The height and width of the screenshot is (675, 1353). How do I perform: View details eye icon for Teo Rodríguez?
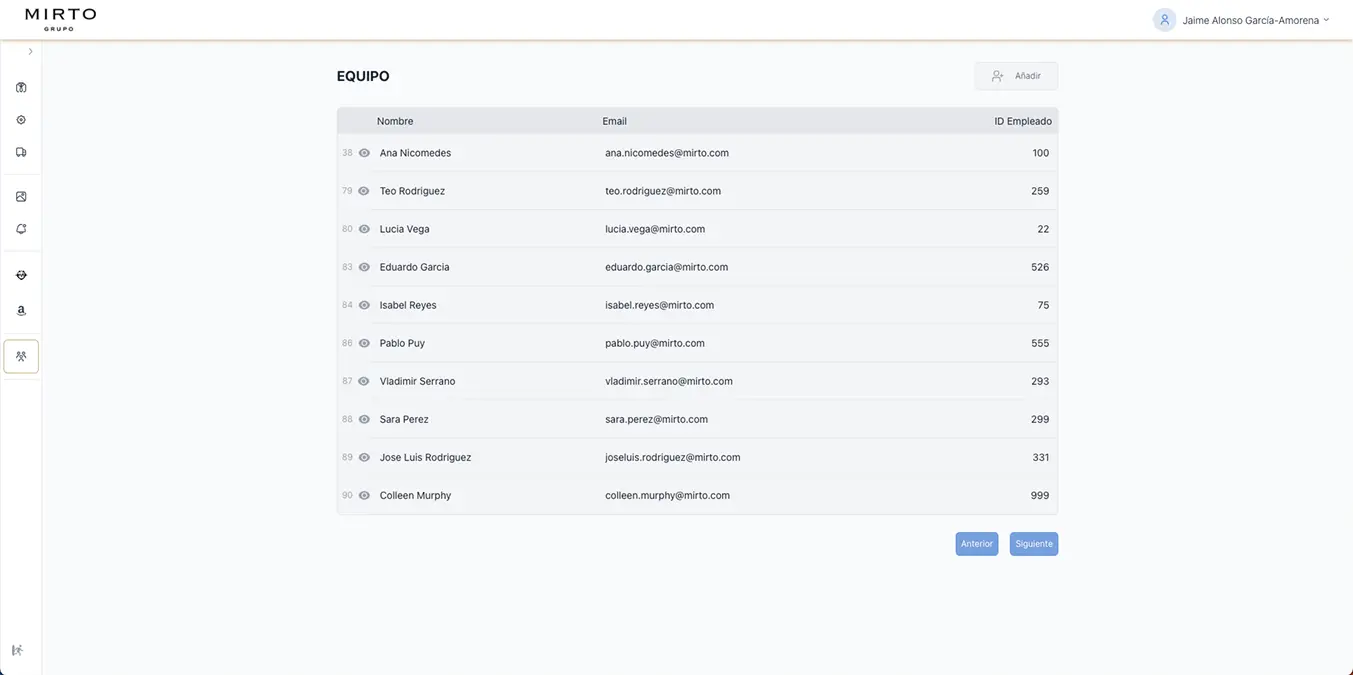(364, 191)
